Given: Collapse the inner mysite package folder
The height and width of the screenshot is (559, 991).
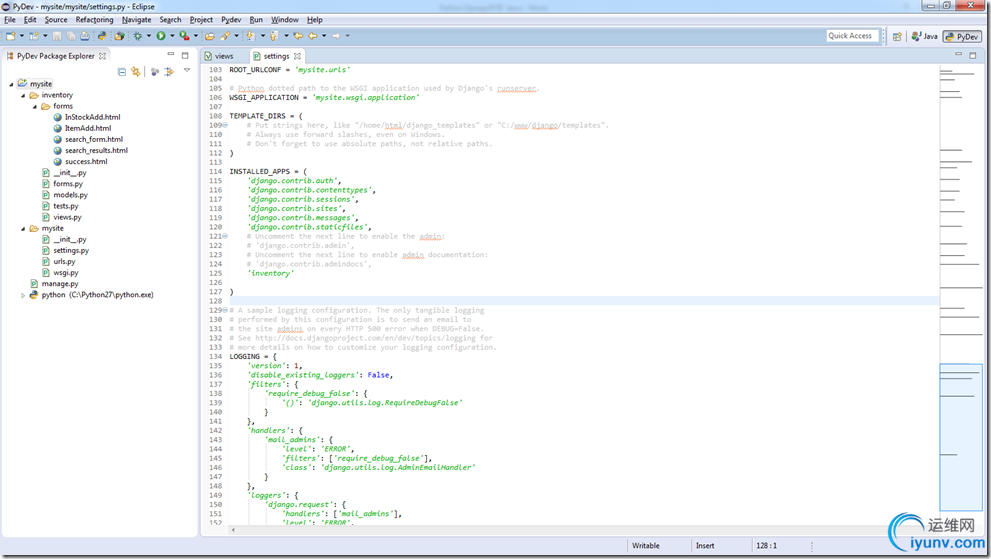Looking at the screenshot, I should 23,229.
